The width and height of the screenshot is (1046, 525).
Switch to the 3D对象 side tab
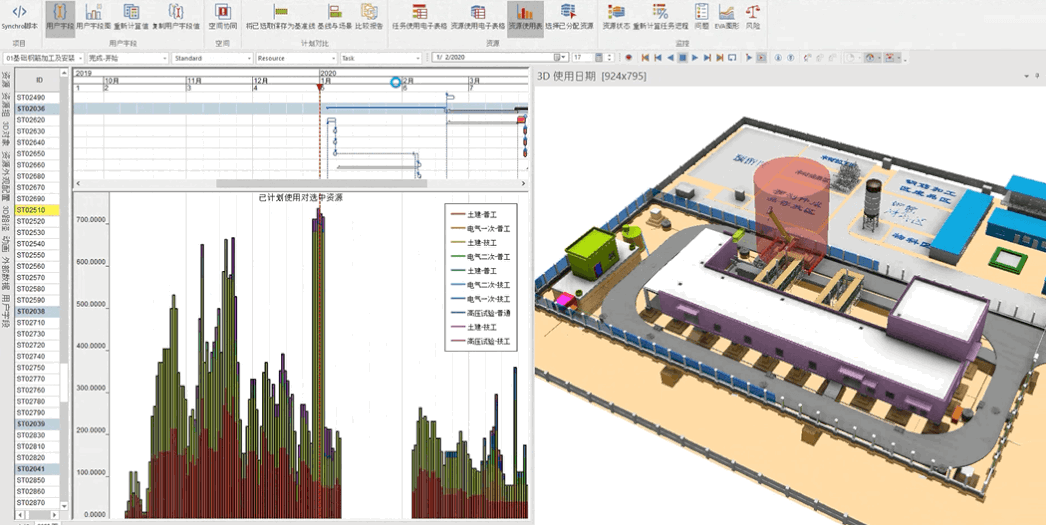[6, 135]
